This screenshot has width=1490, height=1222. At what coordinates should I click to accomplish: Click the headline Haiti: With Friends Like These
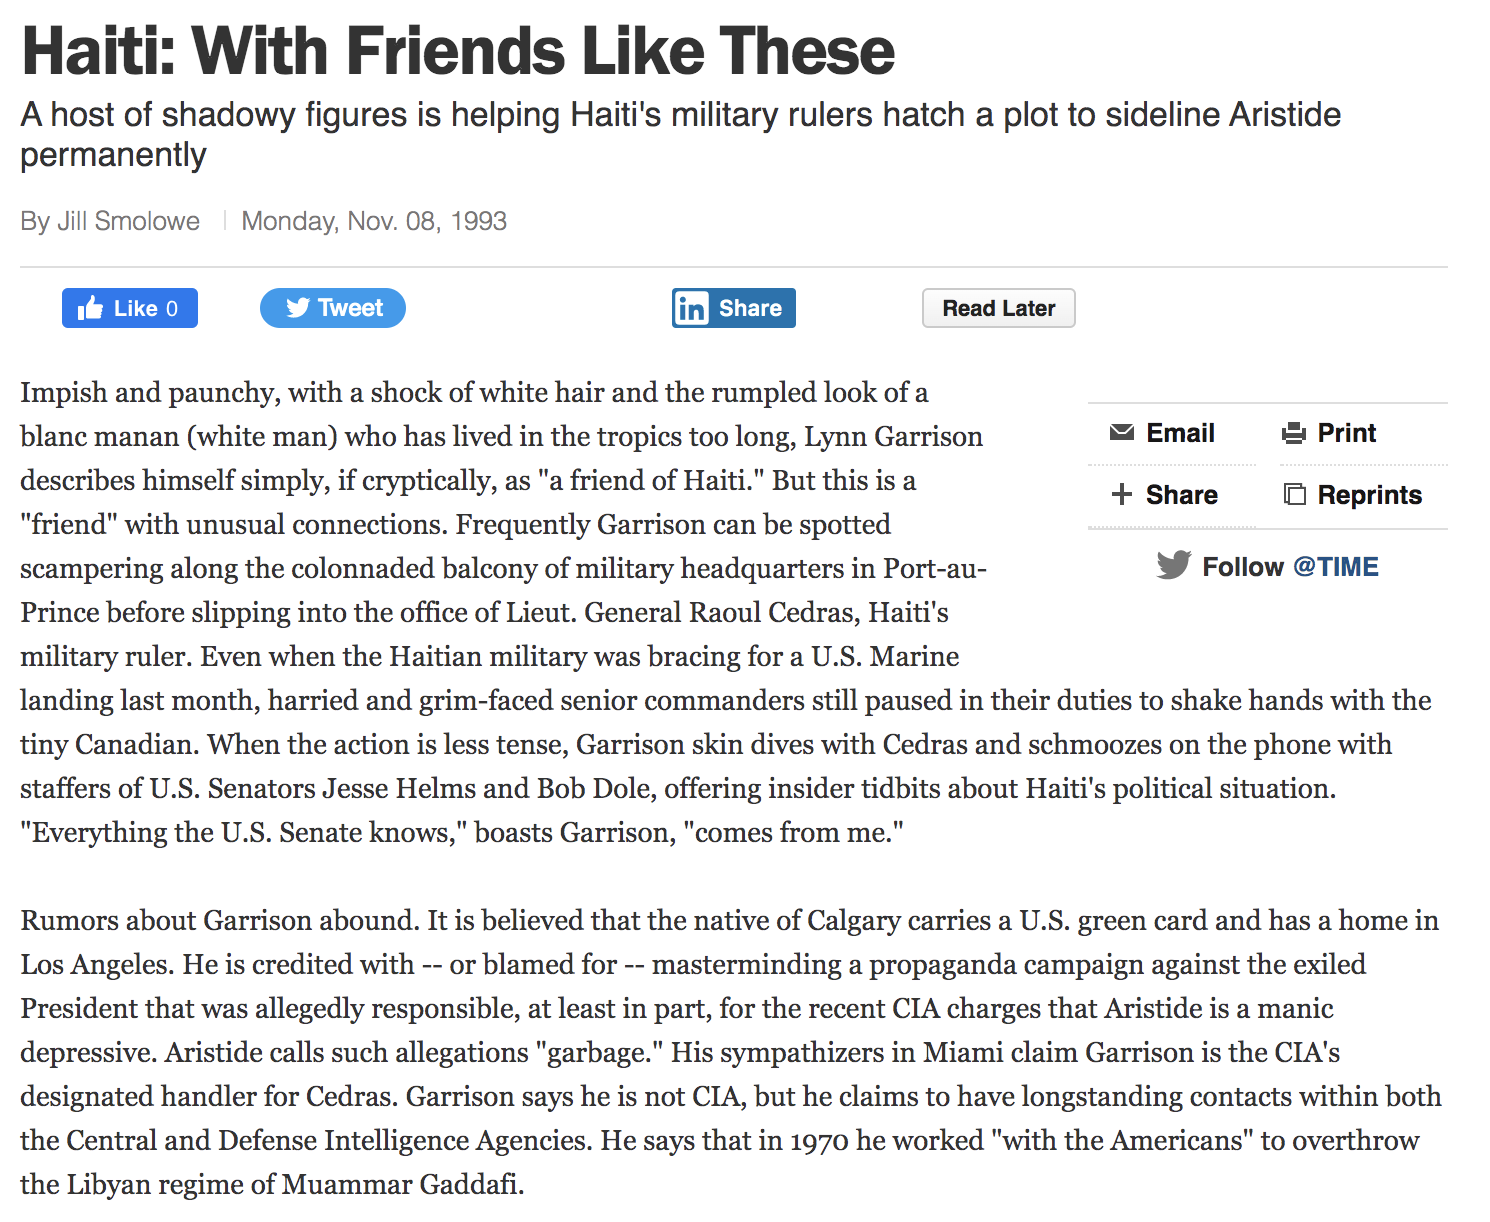pyautogui.click(x=458, y=51)
